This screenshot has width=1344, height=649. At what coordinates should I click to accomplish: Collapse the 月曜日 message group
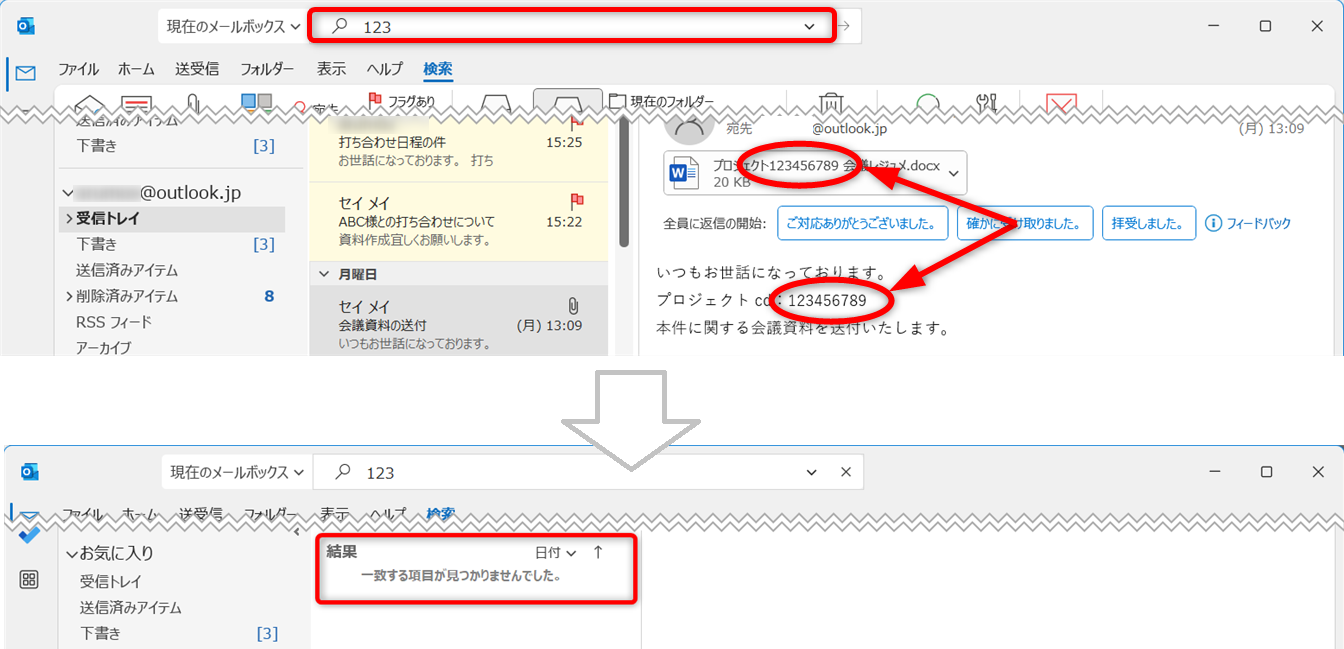tap(324, 273)
